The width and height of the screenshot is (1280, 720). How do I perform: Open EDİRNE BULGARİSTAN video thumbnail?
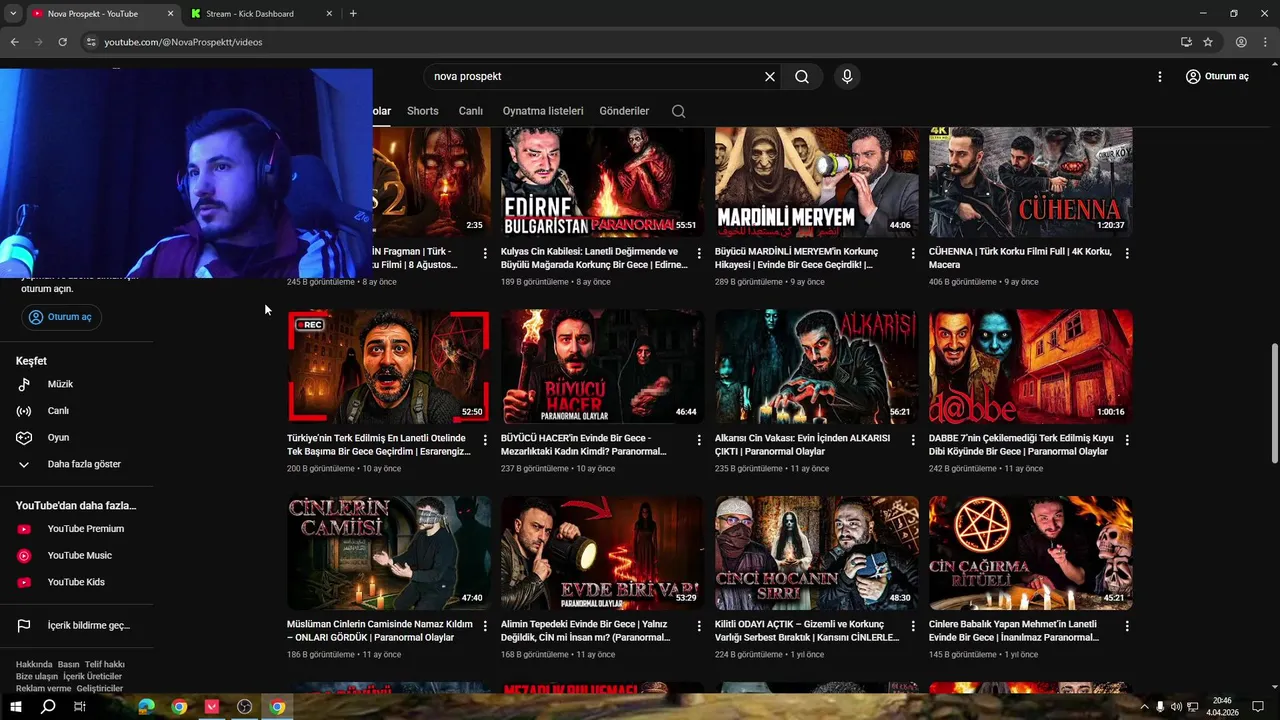click(602, 181)
